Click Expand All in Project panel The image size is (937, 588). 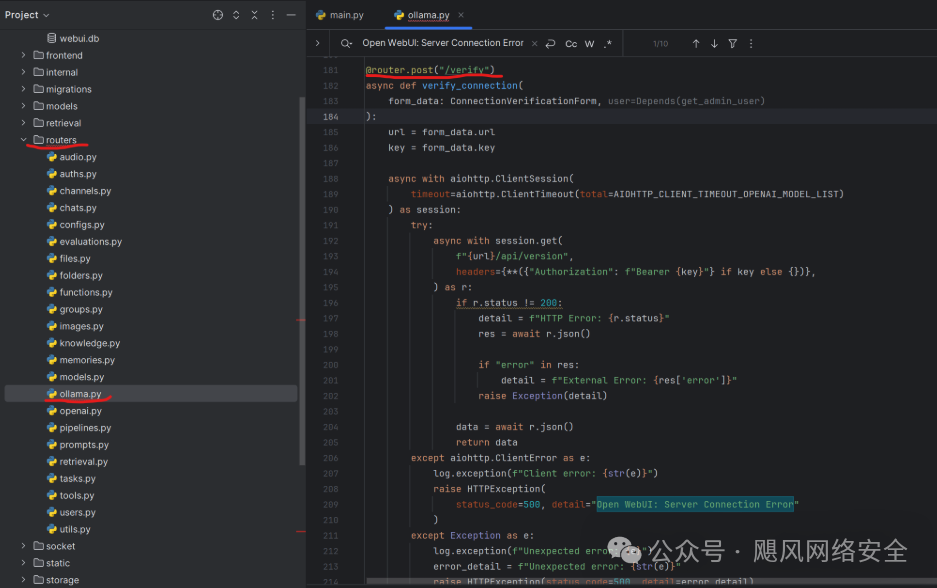point(236,15)
